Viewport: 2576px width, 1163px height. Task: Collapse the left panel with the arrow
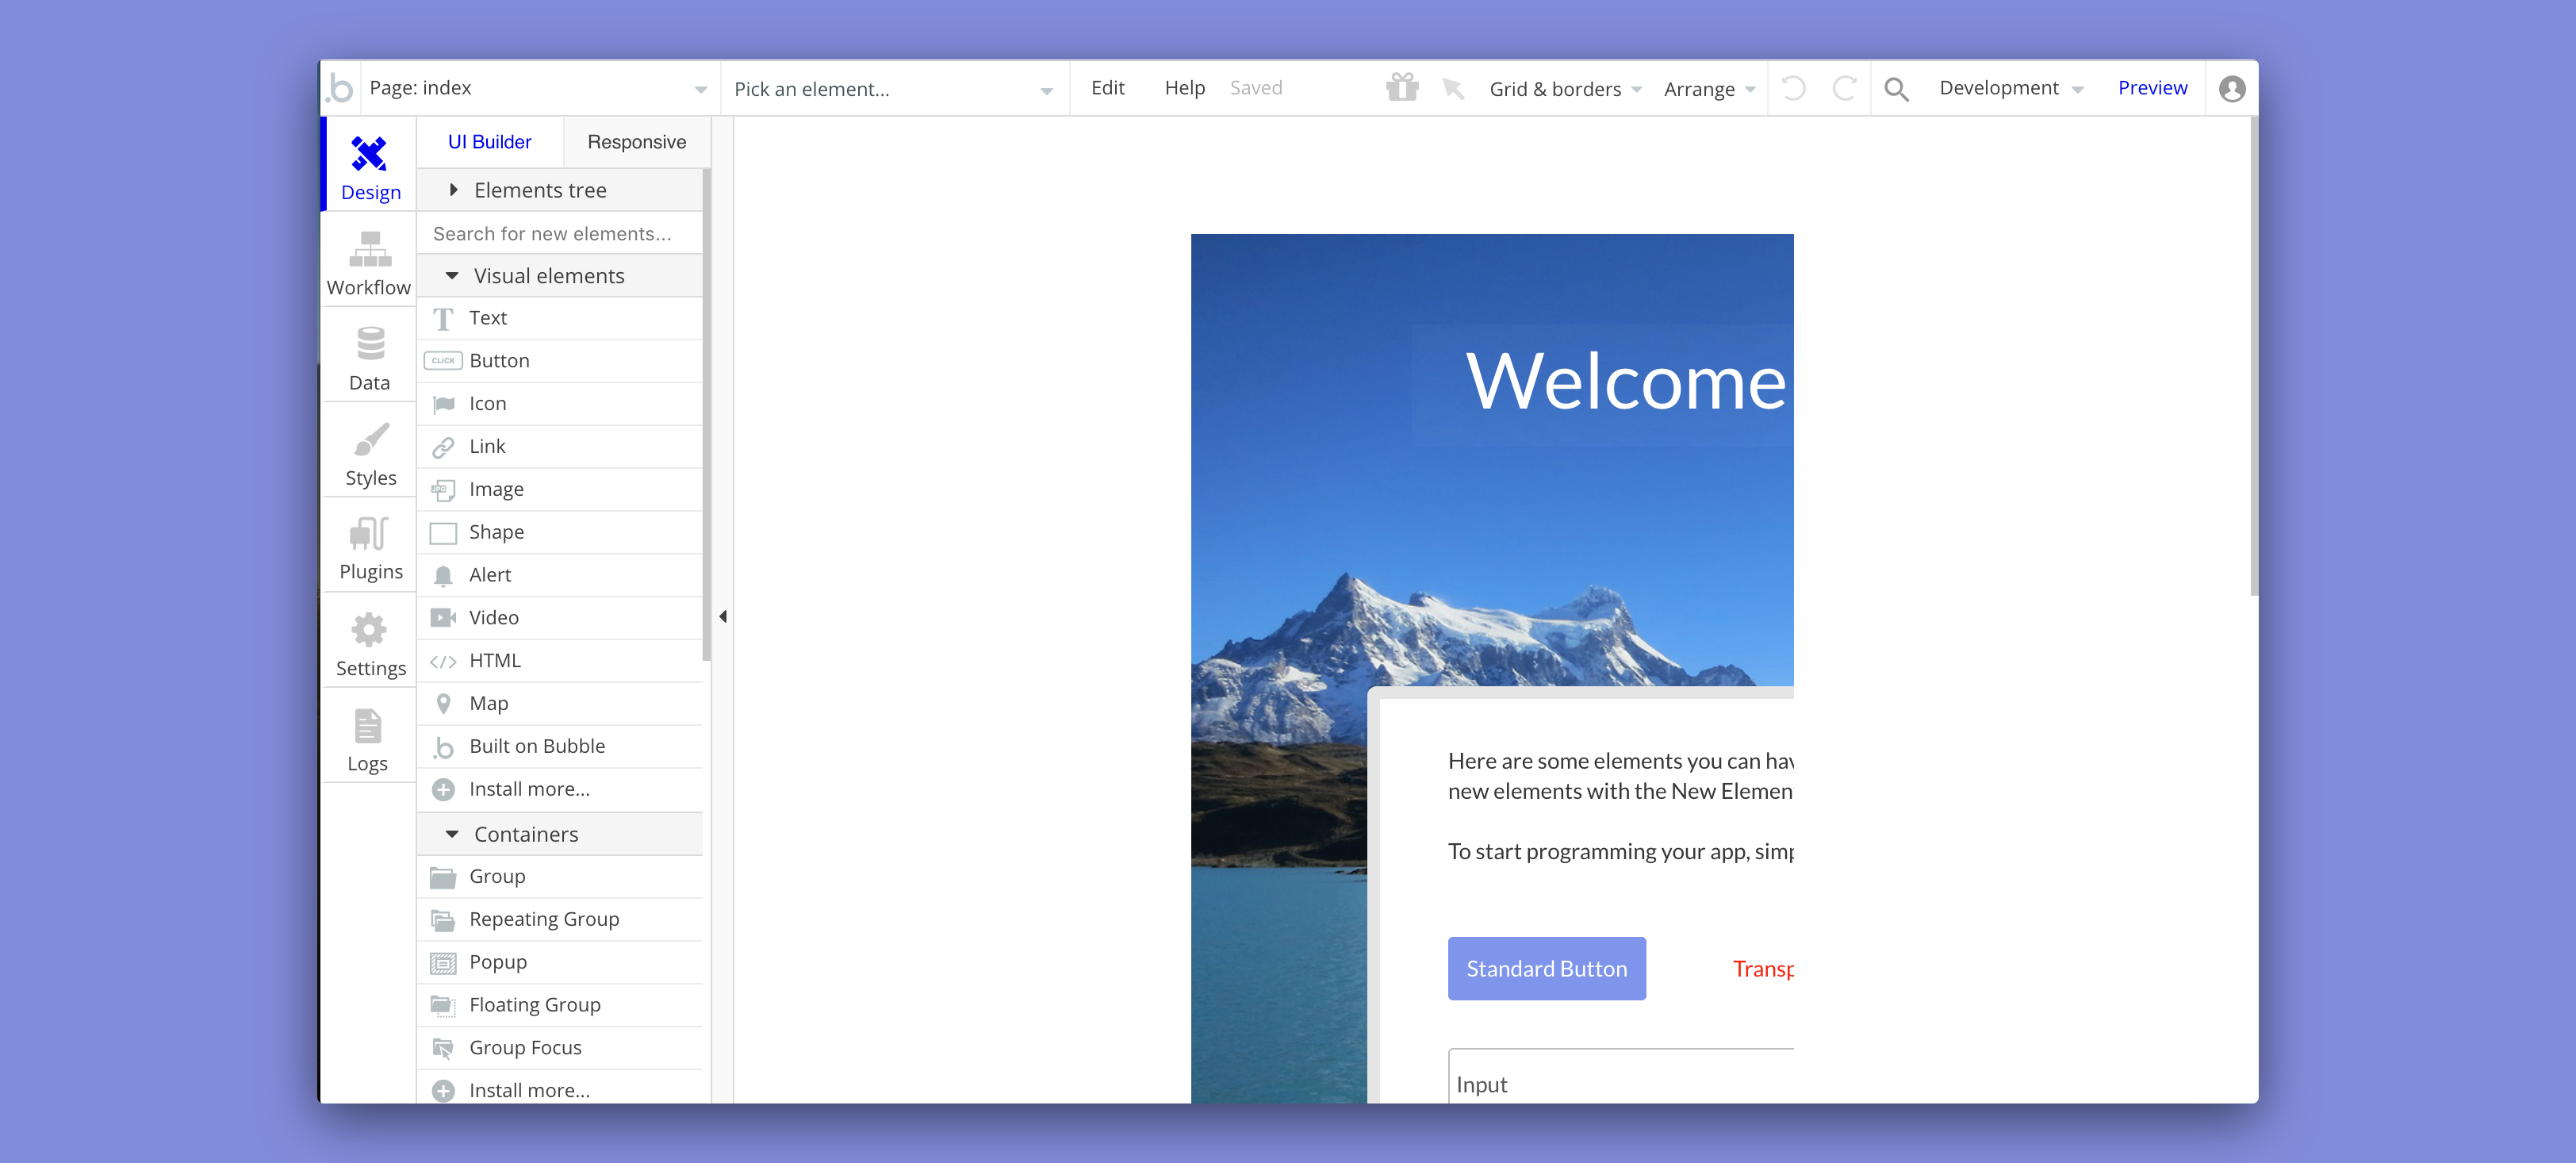[x=723, y=617]
